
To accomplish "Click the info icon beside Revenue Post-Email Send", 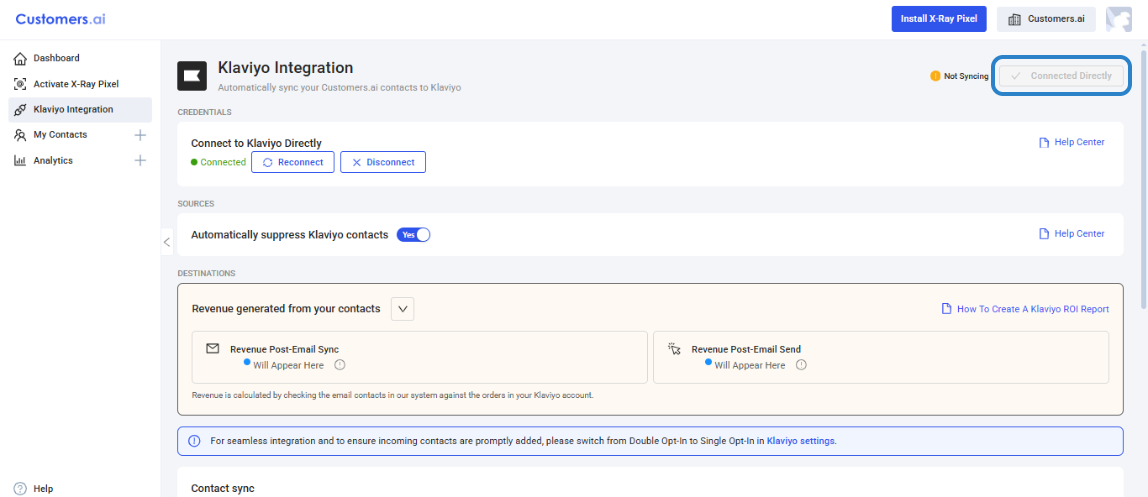I will pos(801,365).
